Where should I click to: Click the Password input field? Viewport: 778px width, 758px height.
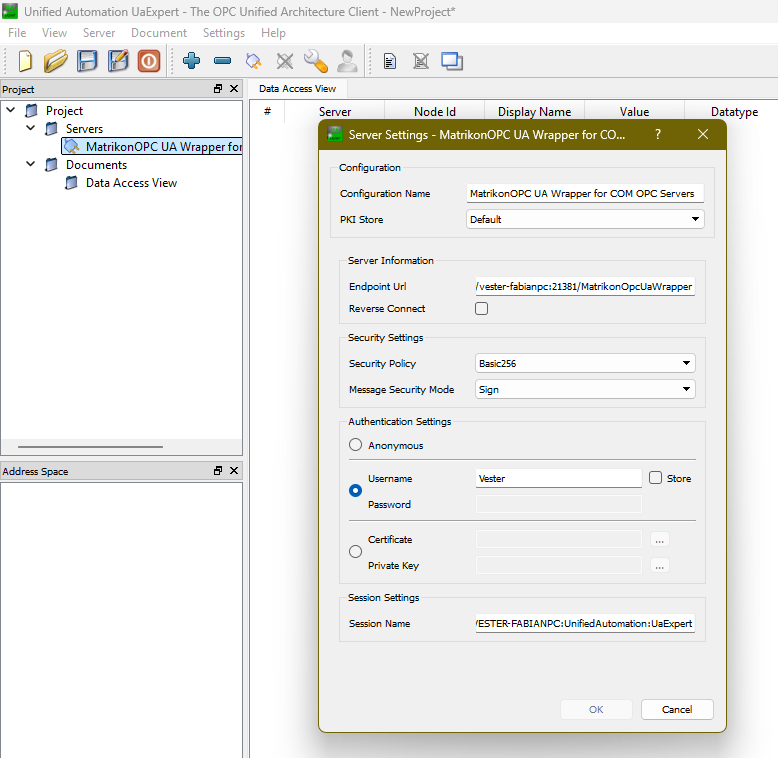(x=559, y=504)
